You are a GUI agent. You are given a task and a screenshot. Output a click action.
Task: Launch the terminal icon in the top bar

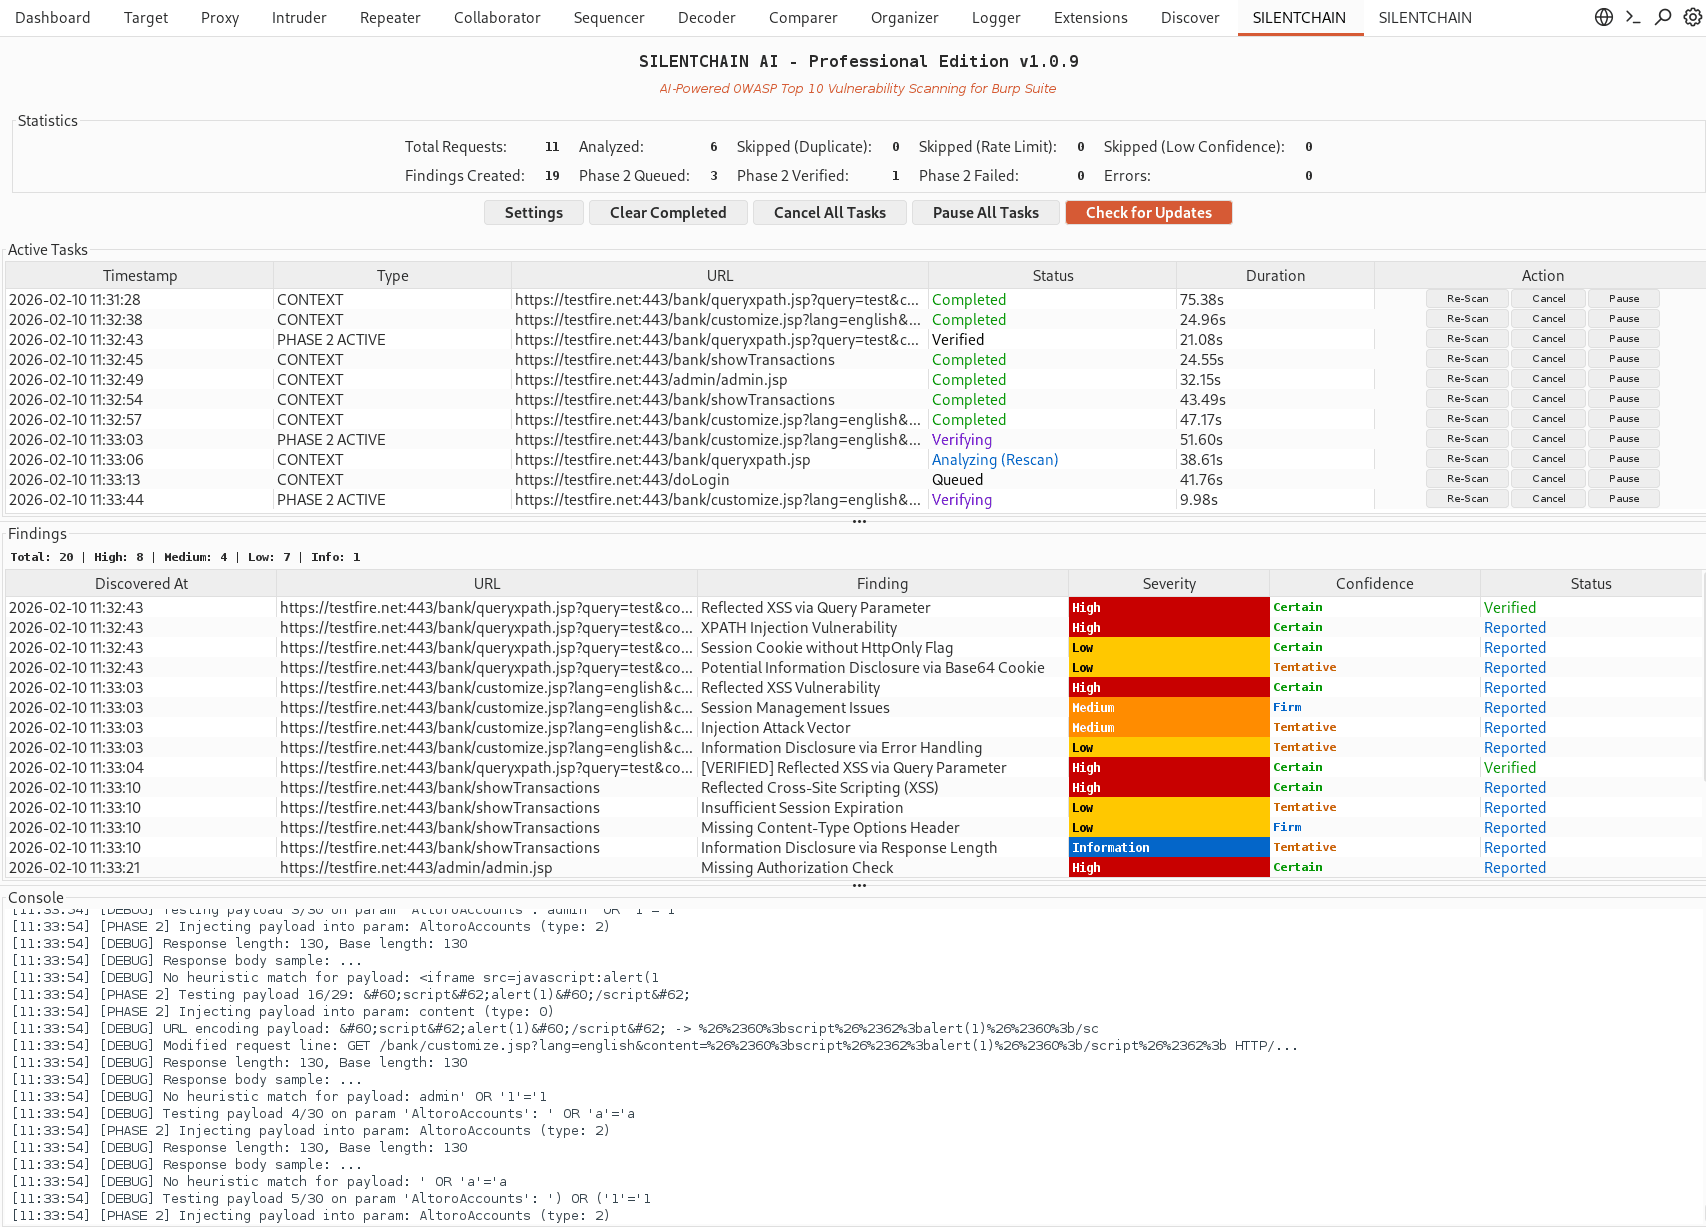pyautogui.click(x=1634, y=17)
